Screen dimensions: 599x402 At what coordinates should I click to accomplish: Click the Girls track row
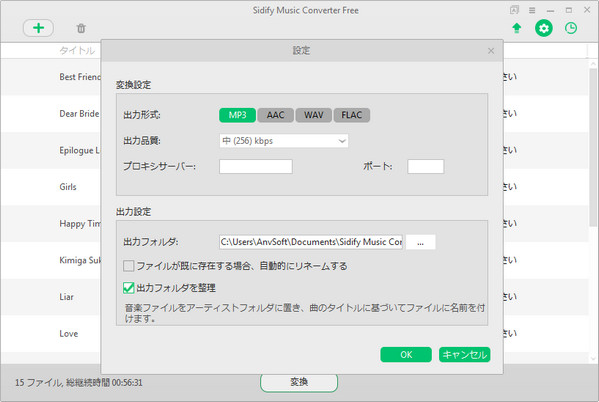51,187
